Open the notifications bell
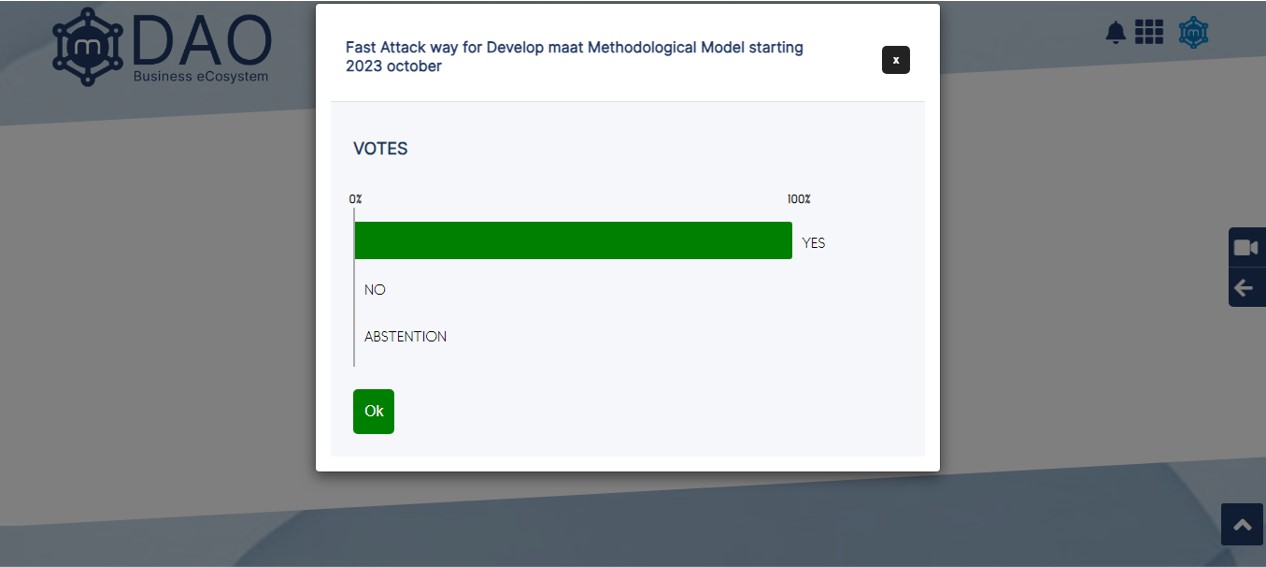Image resolution: width=1266 pixels, height=567 pixels. [1115, 33]
